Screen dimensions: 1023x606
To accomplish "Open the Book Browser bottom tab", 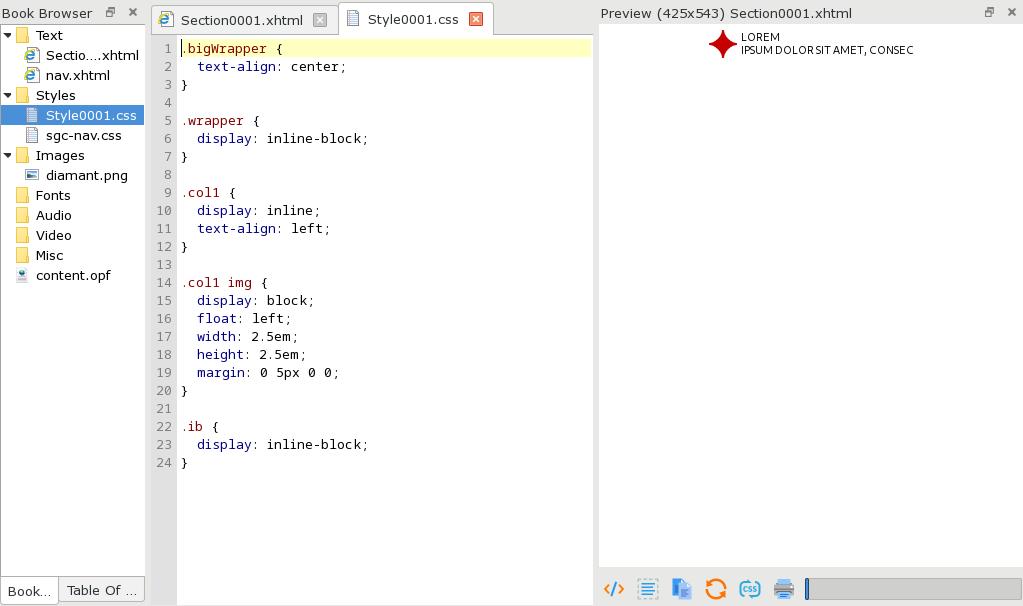I will [29, 590].
